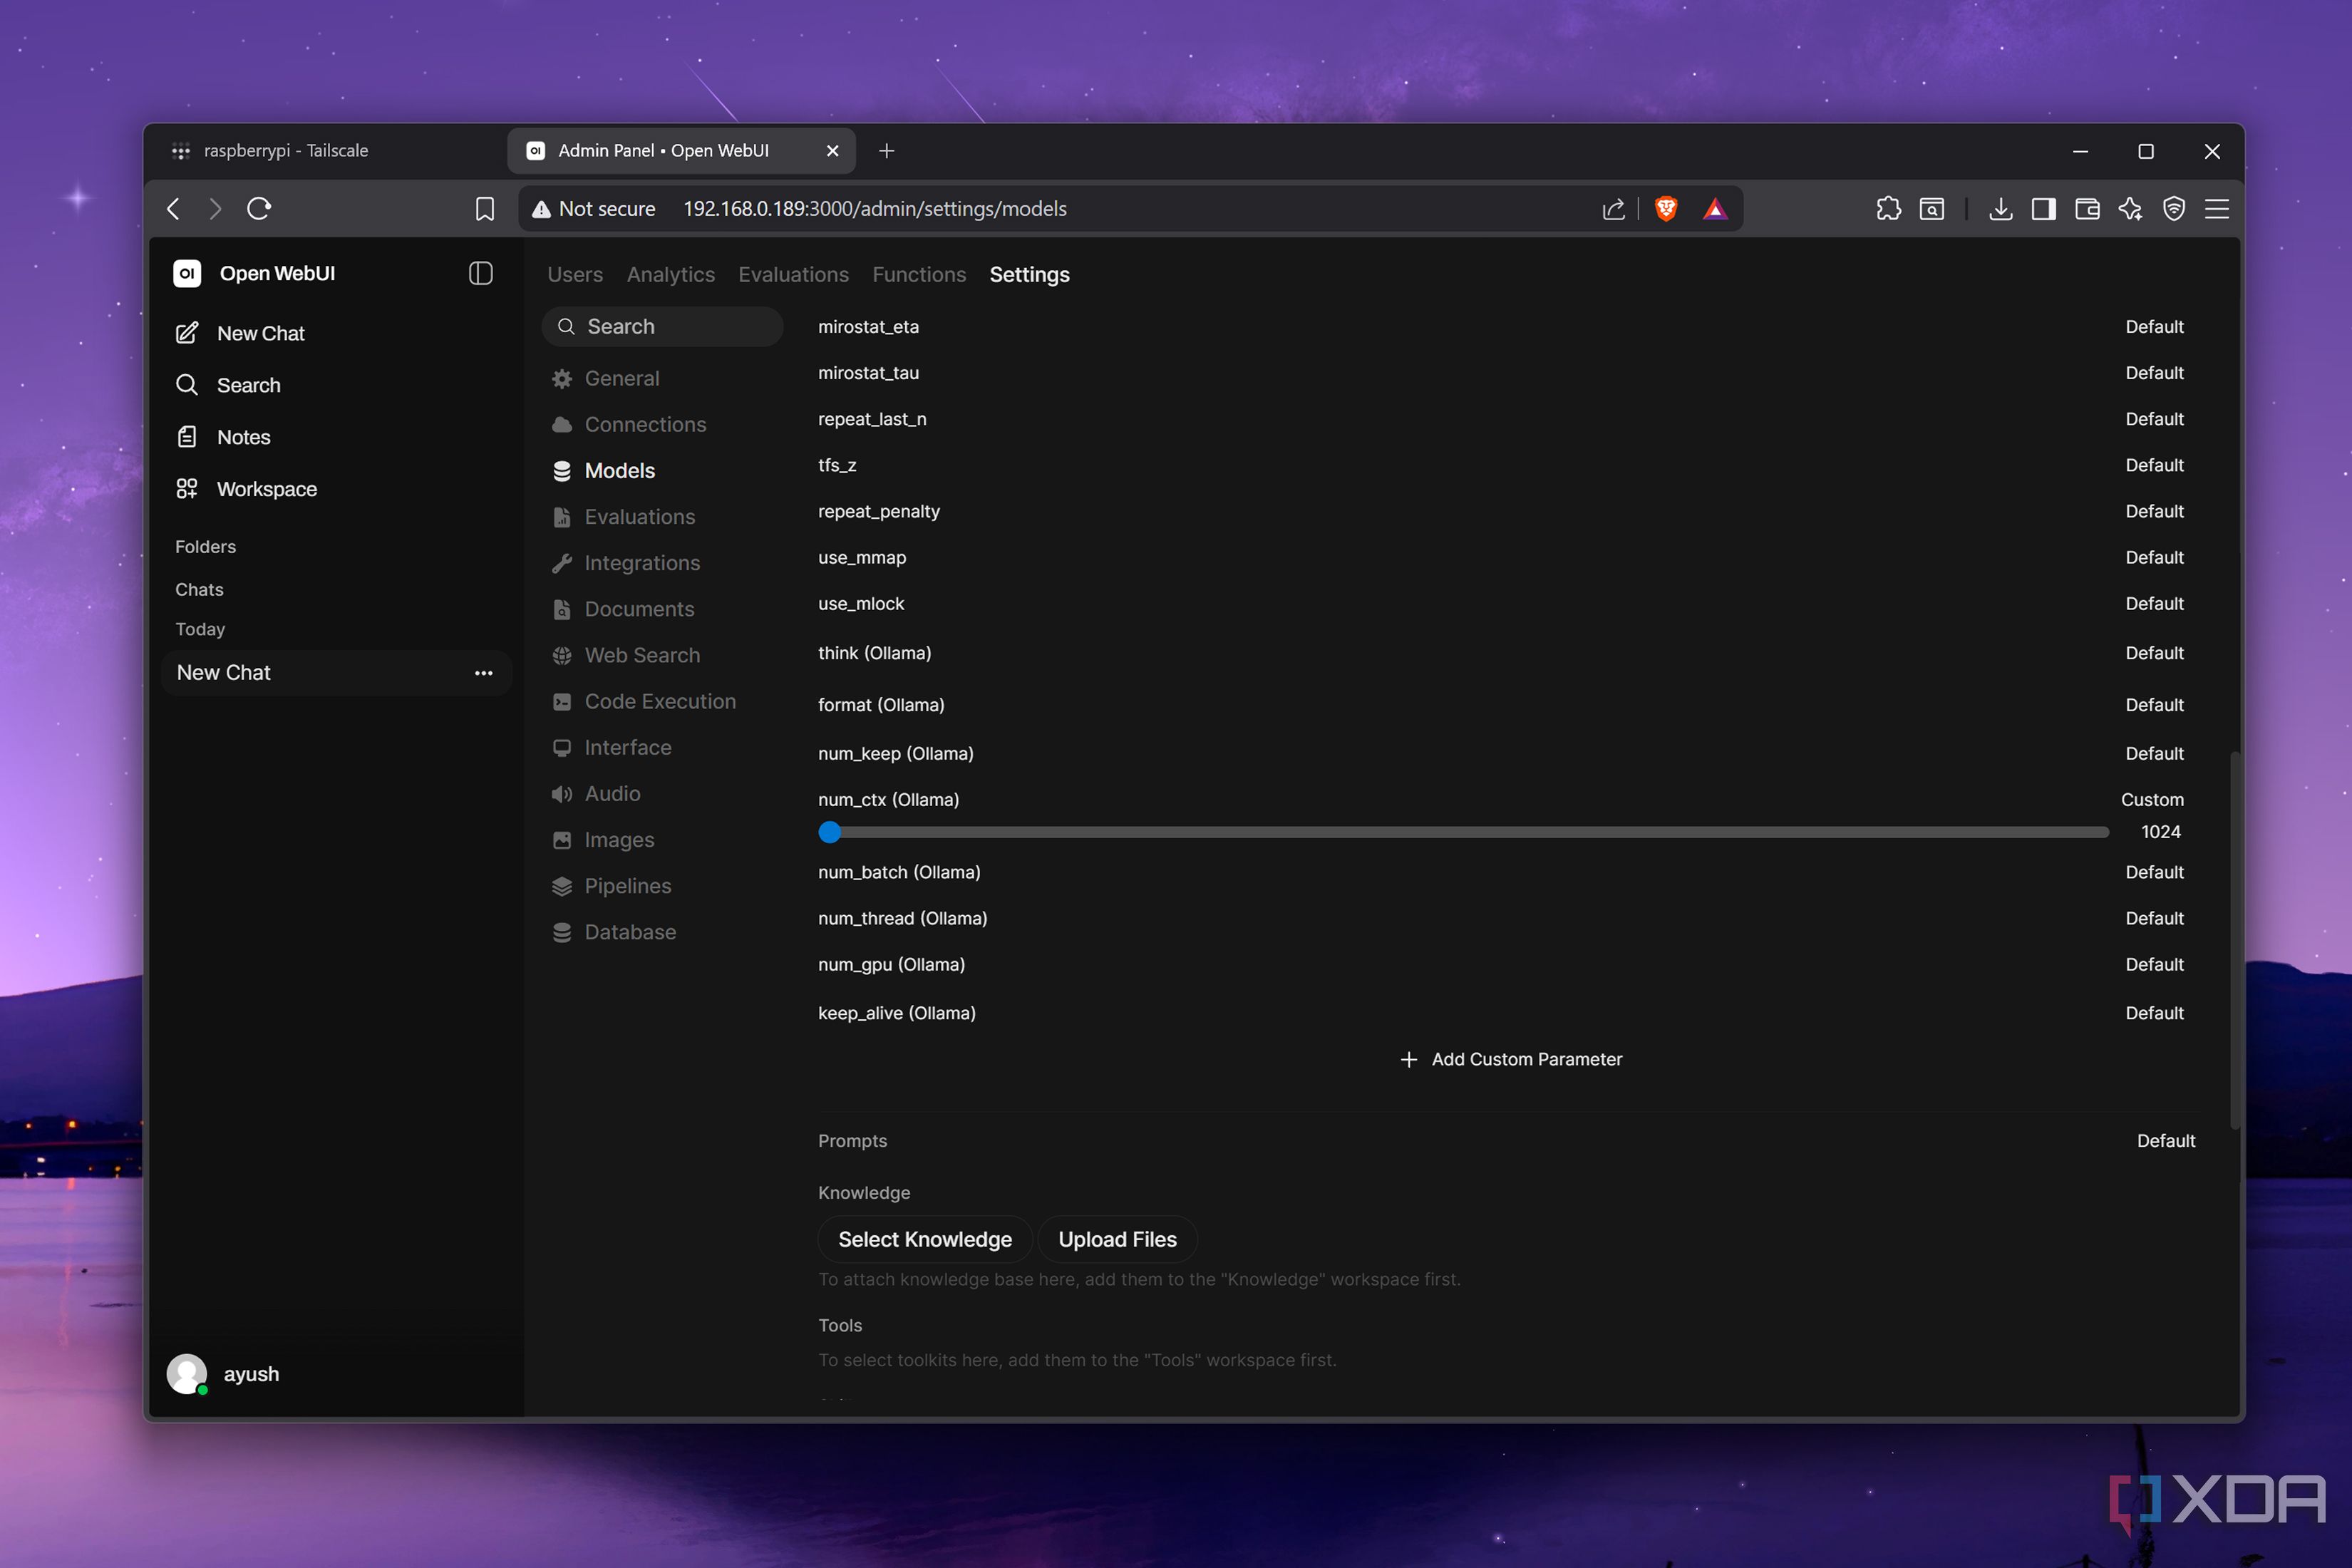
Task: Switch to the Users tab
Action: 575,274
